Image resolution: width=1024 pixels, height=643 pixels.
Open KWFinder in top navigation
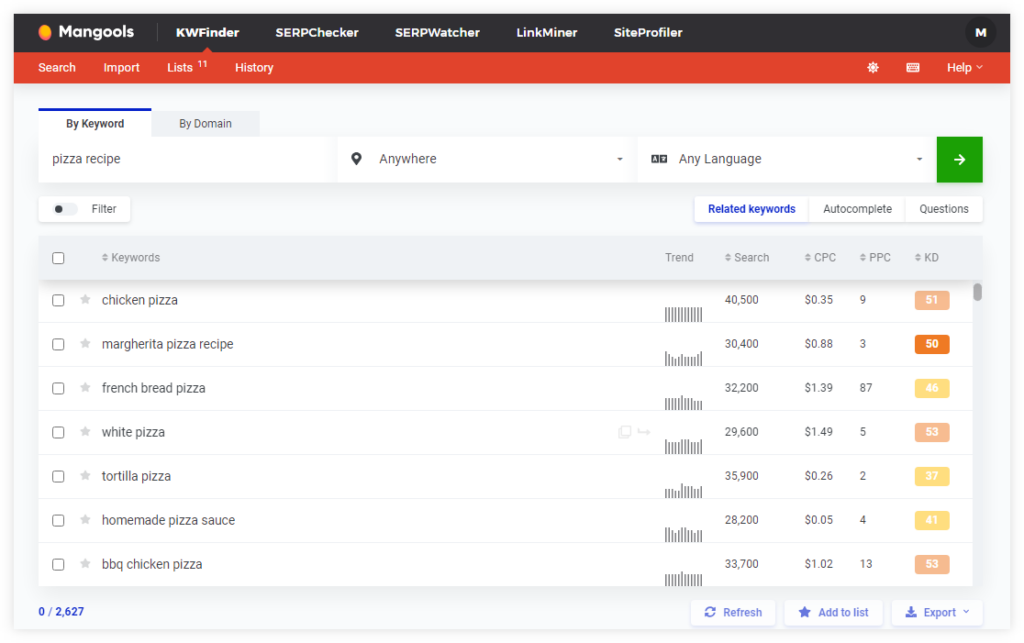[x=207, y=33]
